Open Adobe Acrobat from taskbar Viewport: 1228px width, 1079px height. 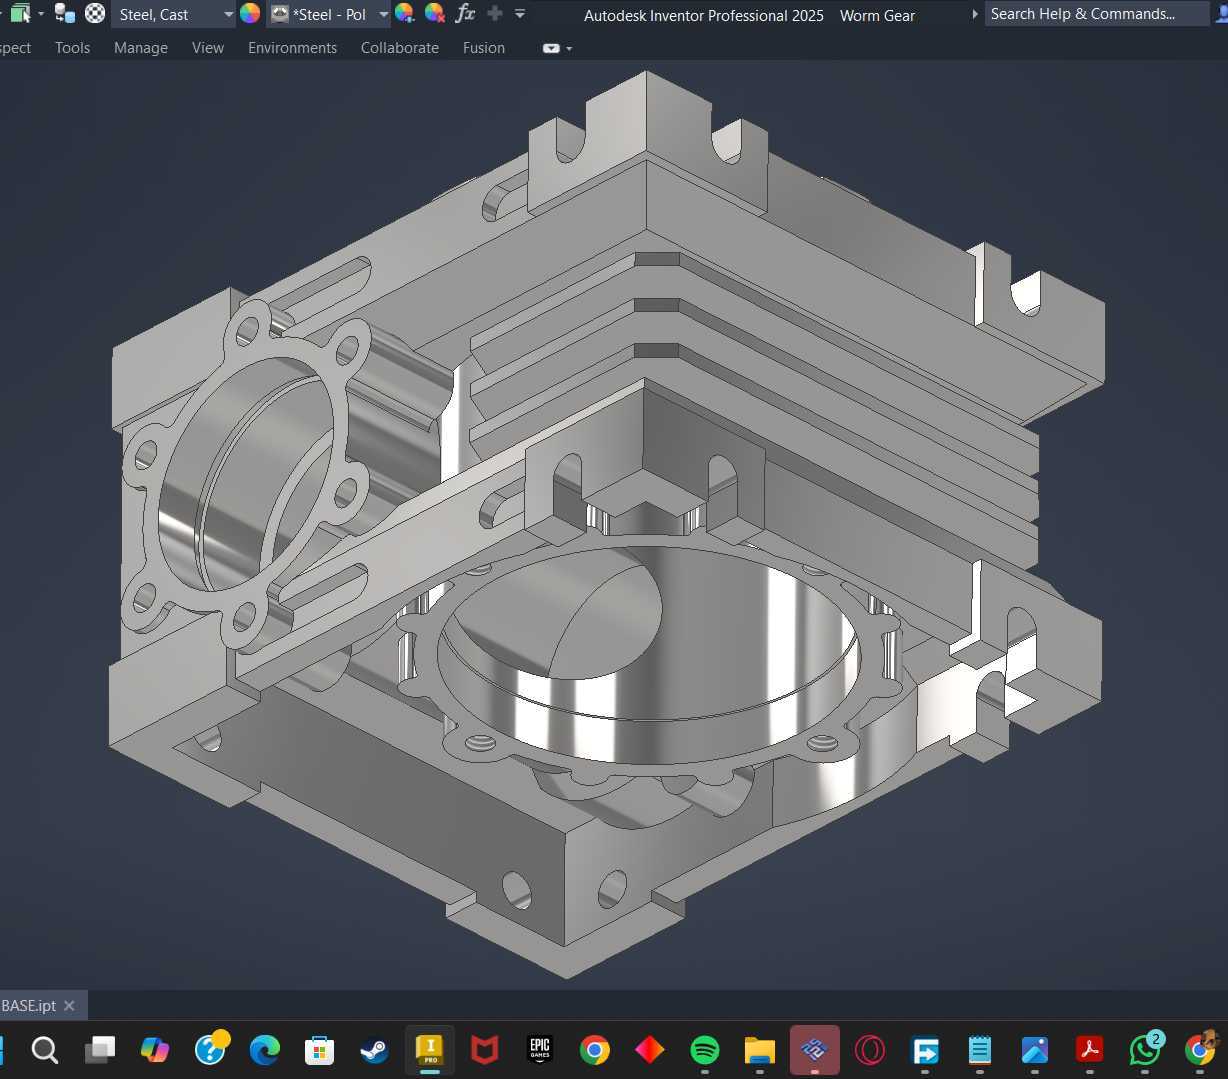click(x=1089, y=1050)
